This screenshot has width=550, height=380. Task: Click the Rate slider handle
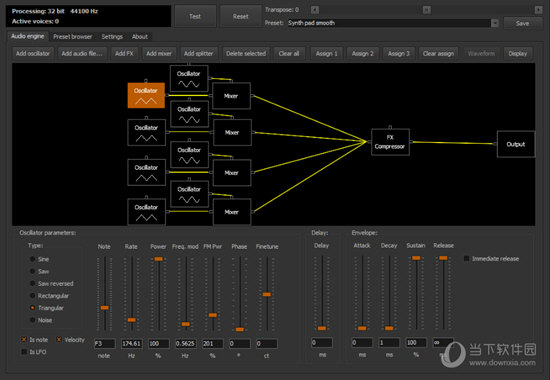pyautogui.click(x=132, y=320)
